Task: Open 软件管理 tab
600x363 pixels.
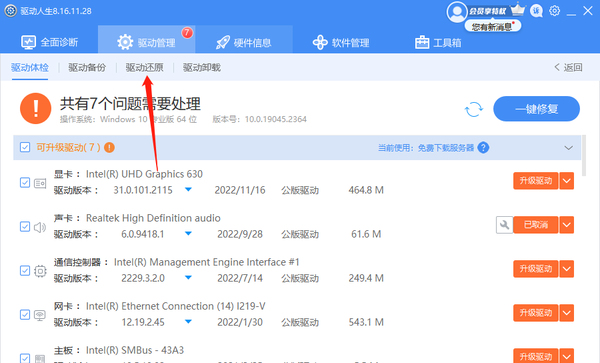Action: pyautogui.click(x=341, y=42)
